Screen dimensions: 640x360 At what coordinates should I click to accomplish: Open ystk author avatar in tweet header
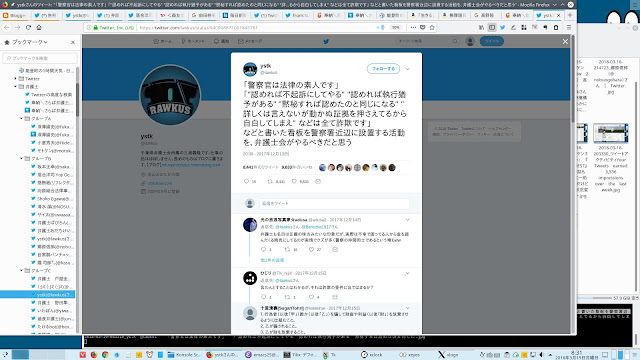tap(250, 69)
